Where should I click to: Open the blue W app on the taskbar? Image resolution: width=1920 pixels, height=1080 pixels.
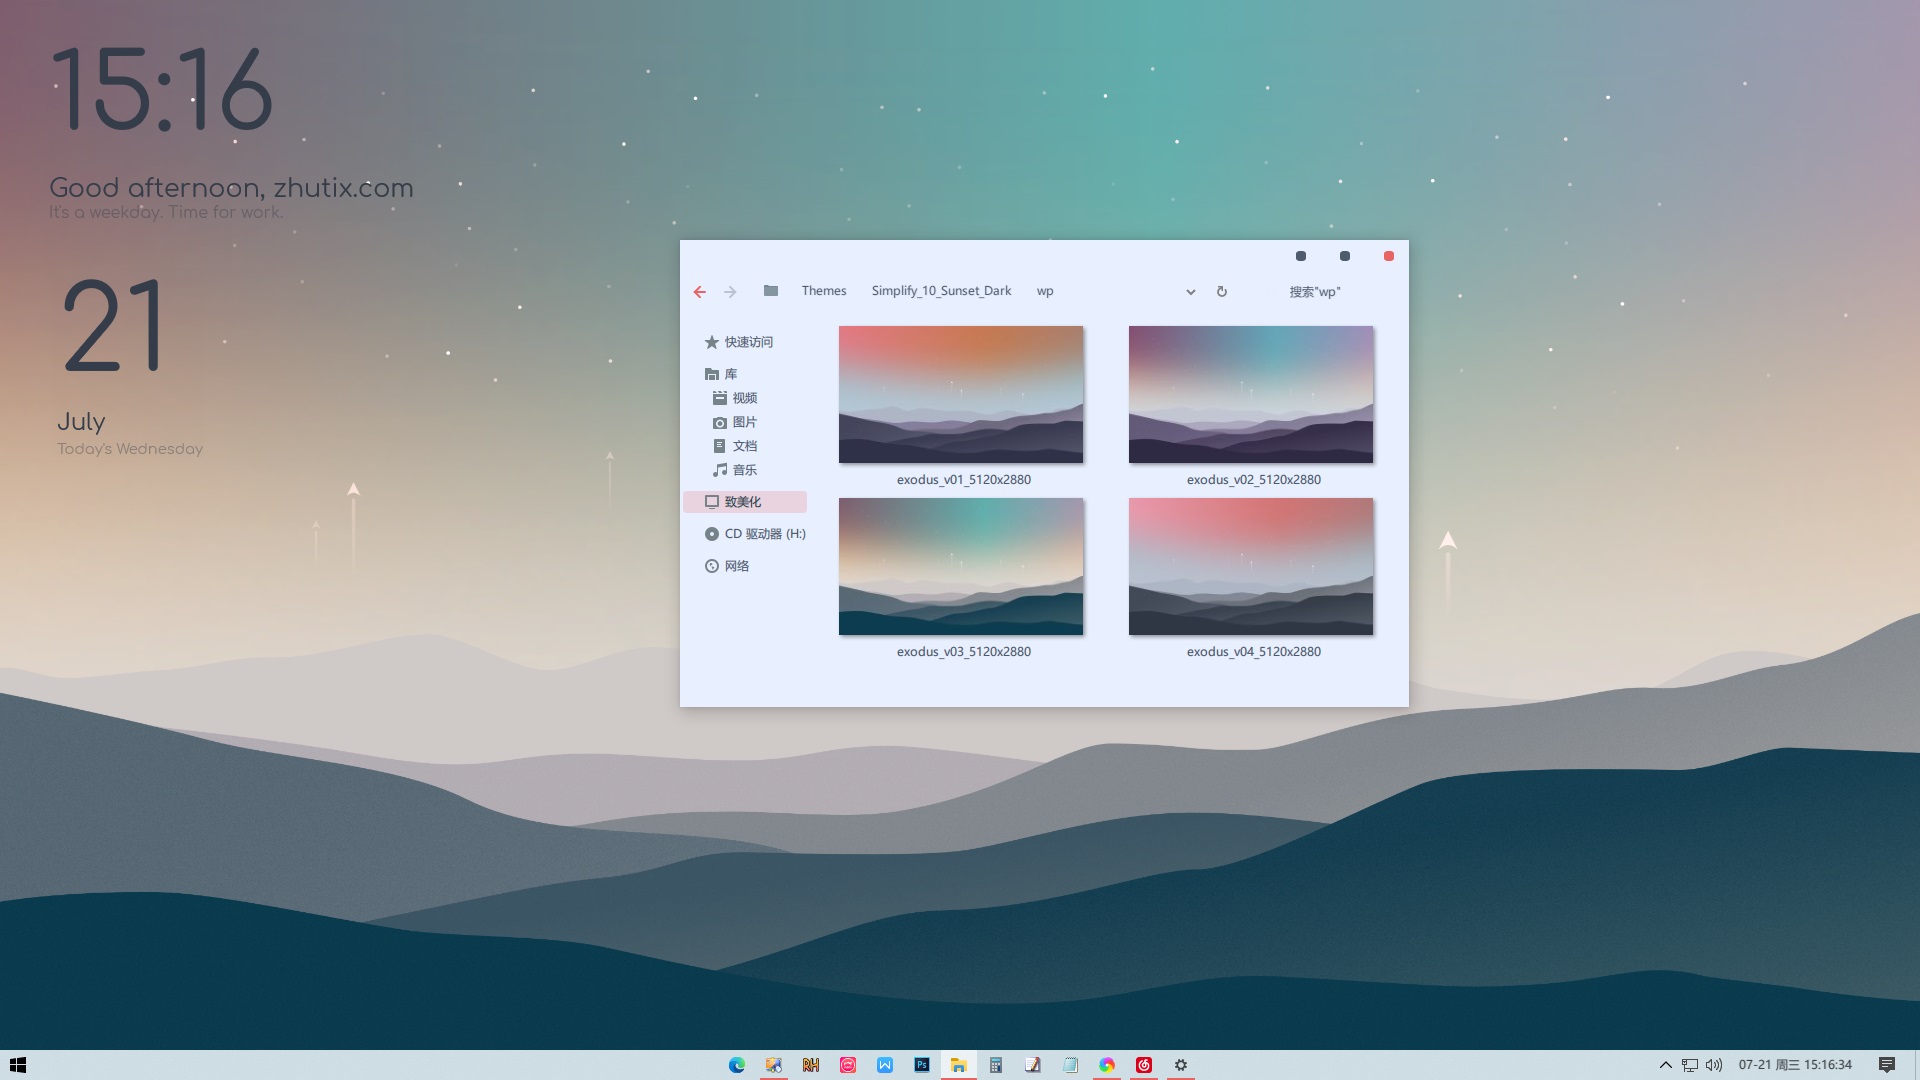pos(885,1065)
